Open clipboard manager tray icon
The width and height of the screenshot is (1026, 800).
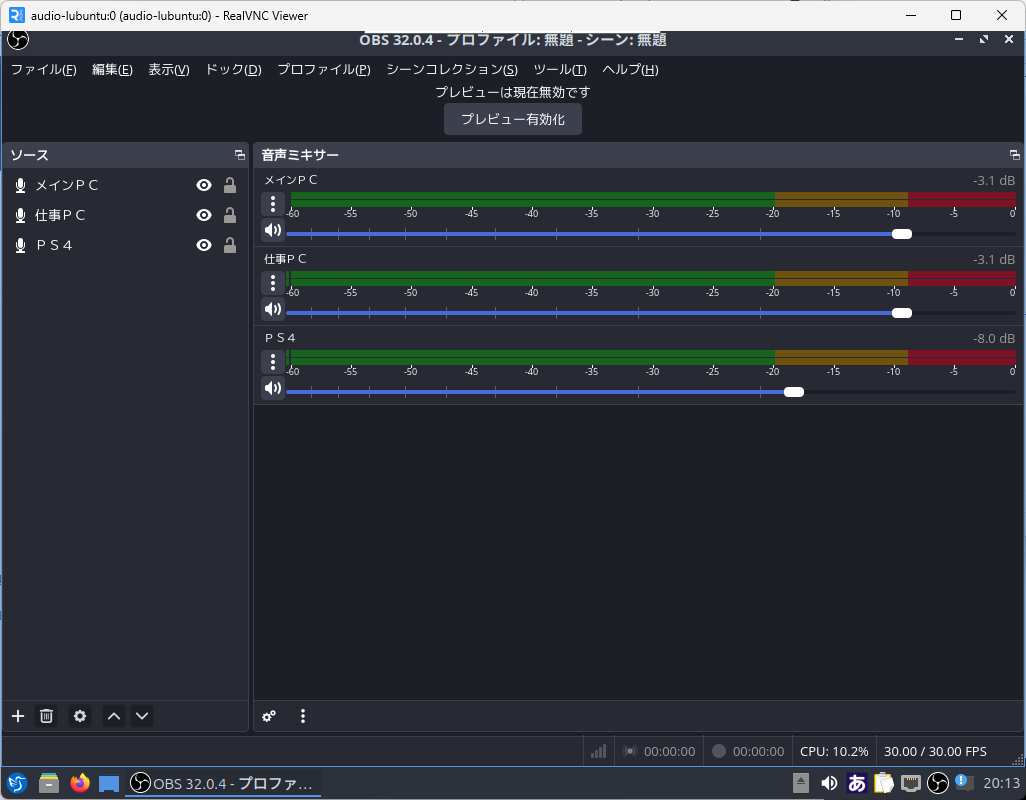[x=883, y=783]
